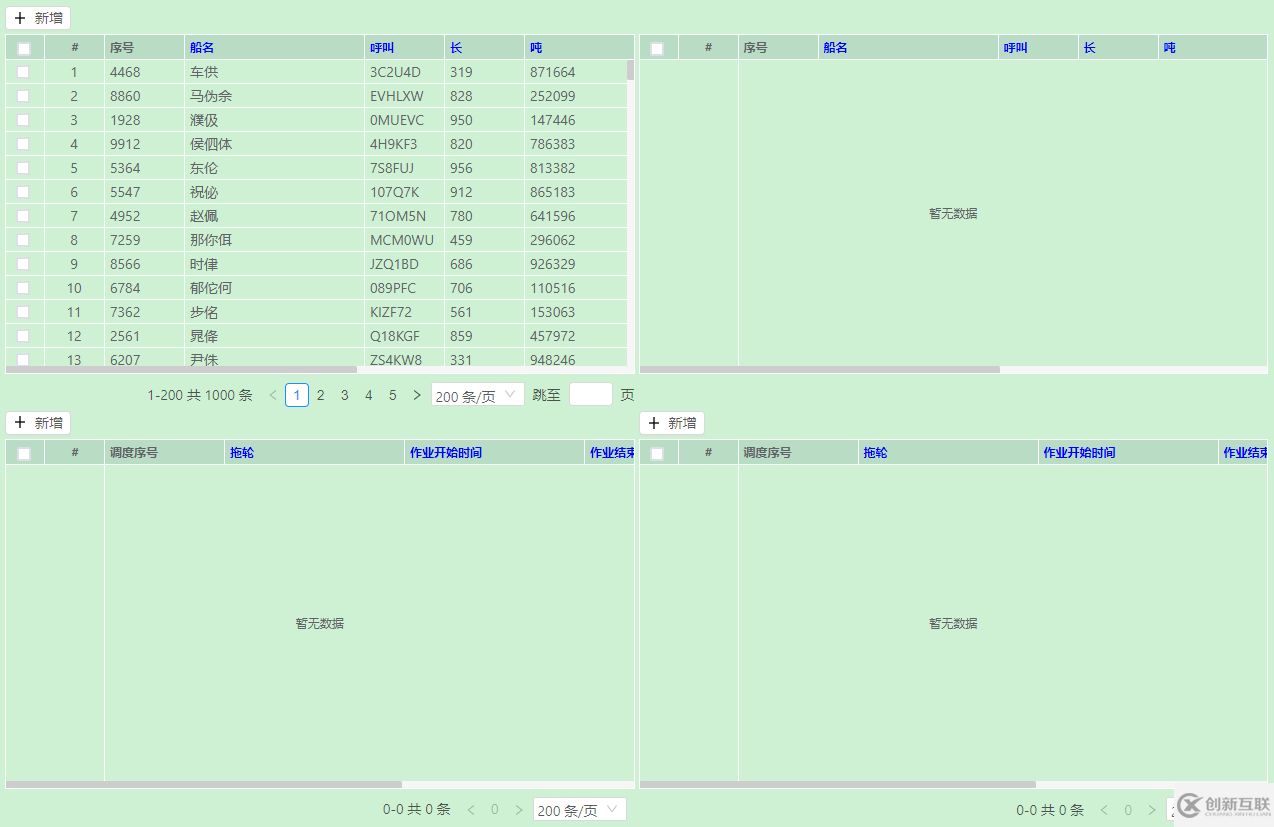Screen dimensions: 1274x827
Task: Tick the checkbox for row 赵佩
Action: click(x=23, y=216)
